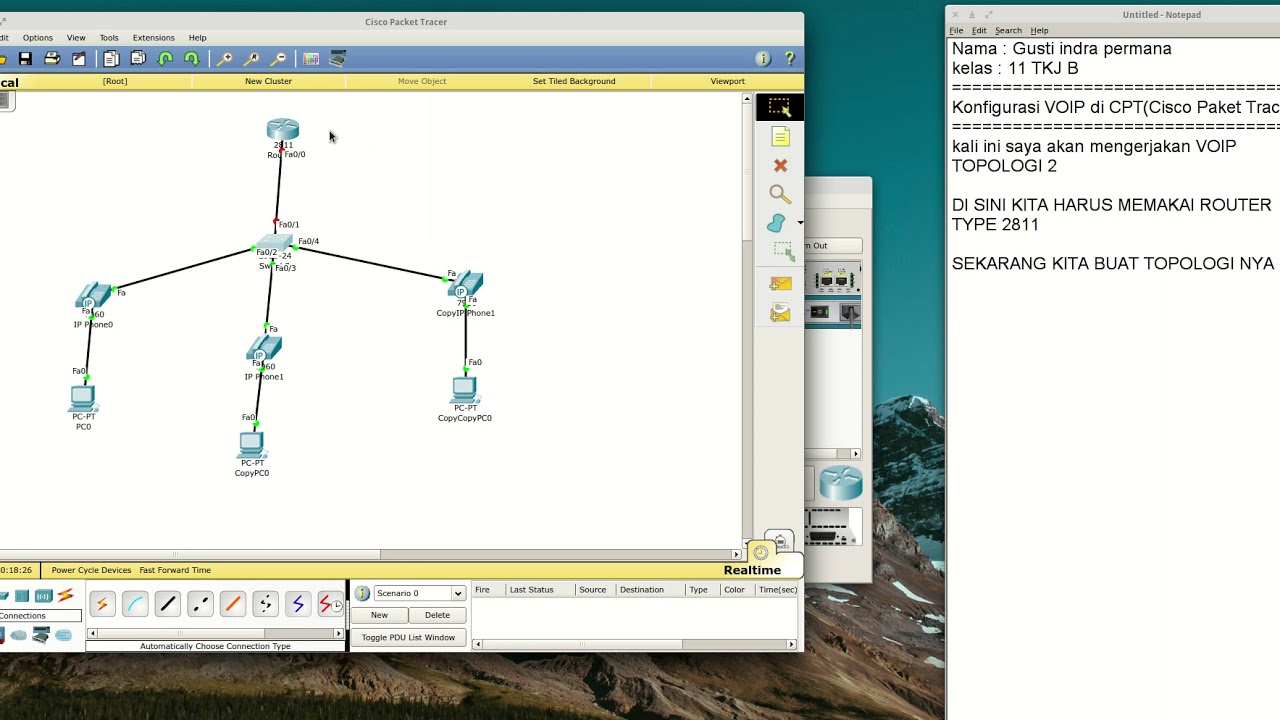Viewport: 1280px width, 720px height.
Task: Choose the Inspect magnifier tool
Action: [x=780, y=194]
